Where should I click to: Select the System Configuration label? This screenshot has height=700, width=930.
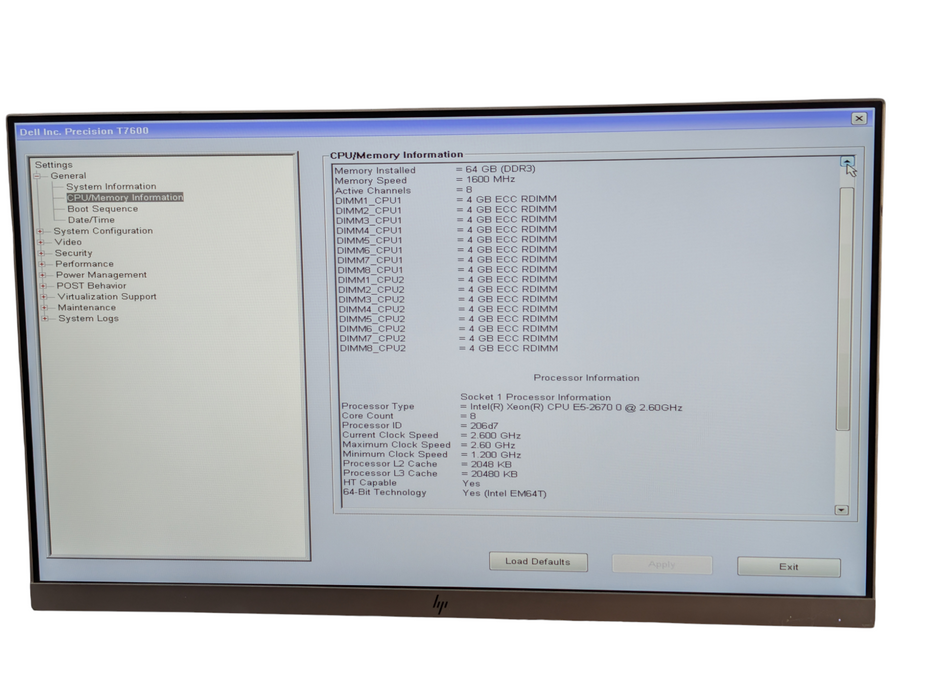point(103,231)
